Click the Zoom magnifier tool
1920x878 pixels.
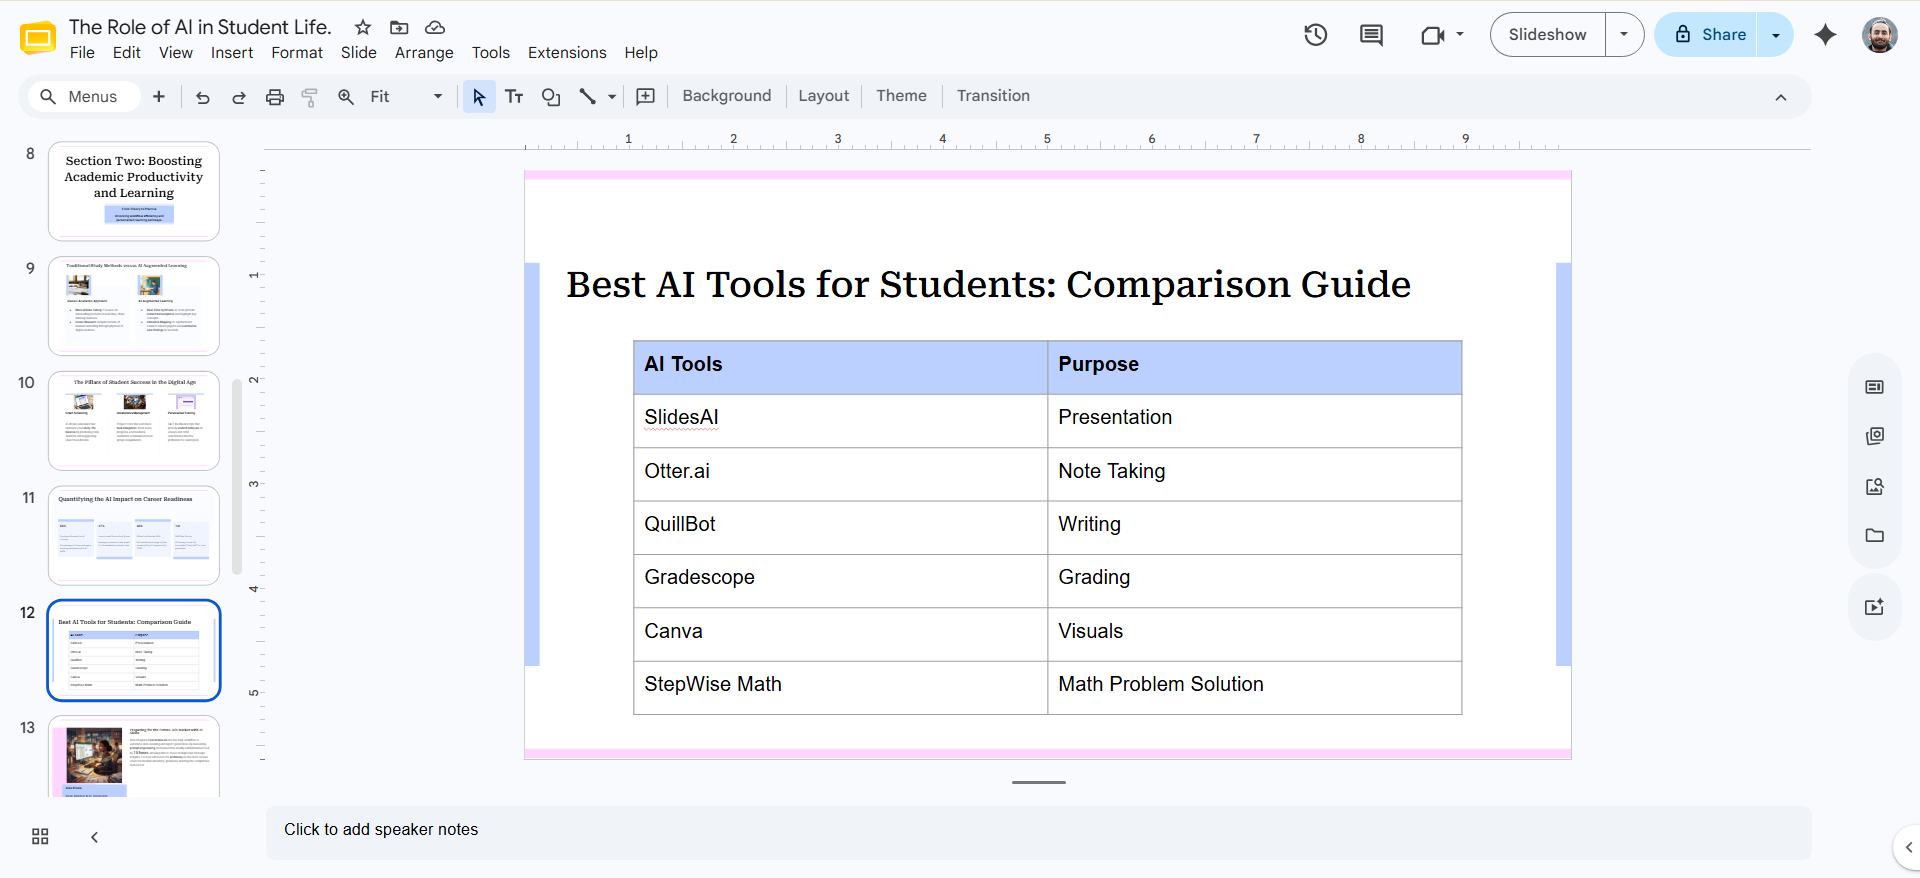[x=346, y=97]
